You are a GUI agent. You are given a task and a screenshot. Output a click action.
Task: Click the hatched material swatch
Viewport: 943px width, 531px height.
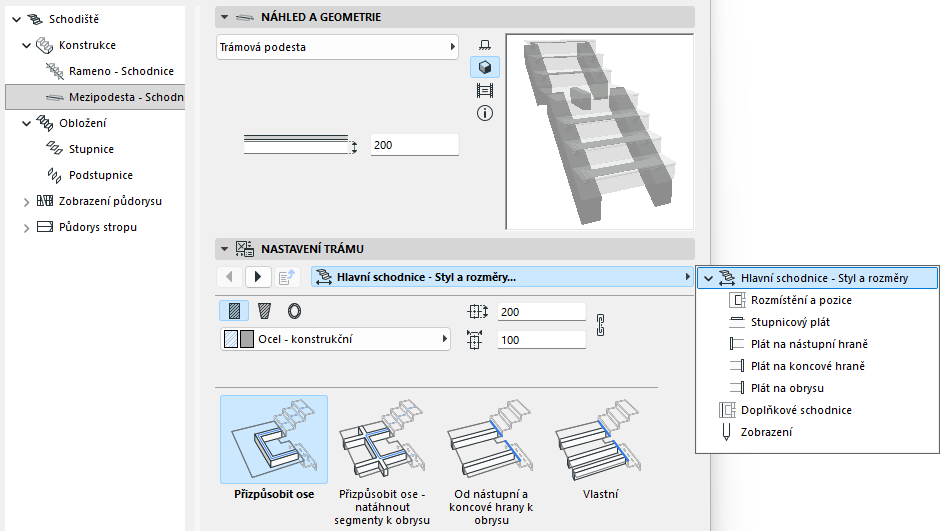point(231,339)
